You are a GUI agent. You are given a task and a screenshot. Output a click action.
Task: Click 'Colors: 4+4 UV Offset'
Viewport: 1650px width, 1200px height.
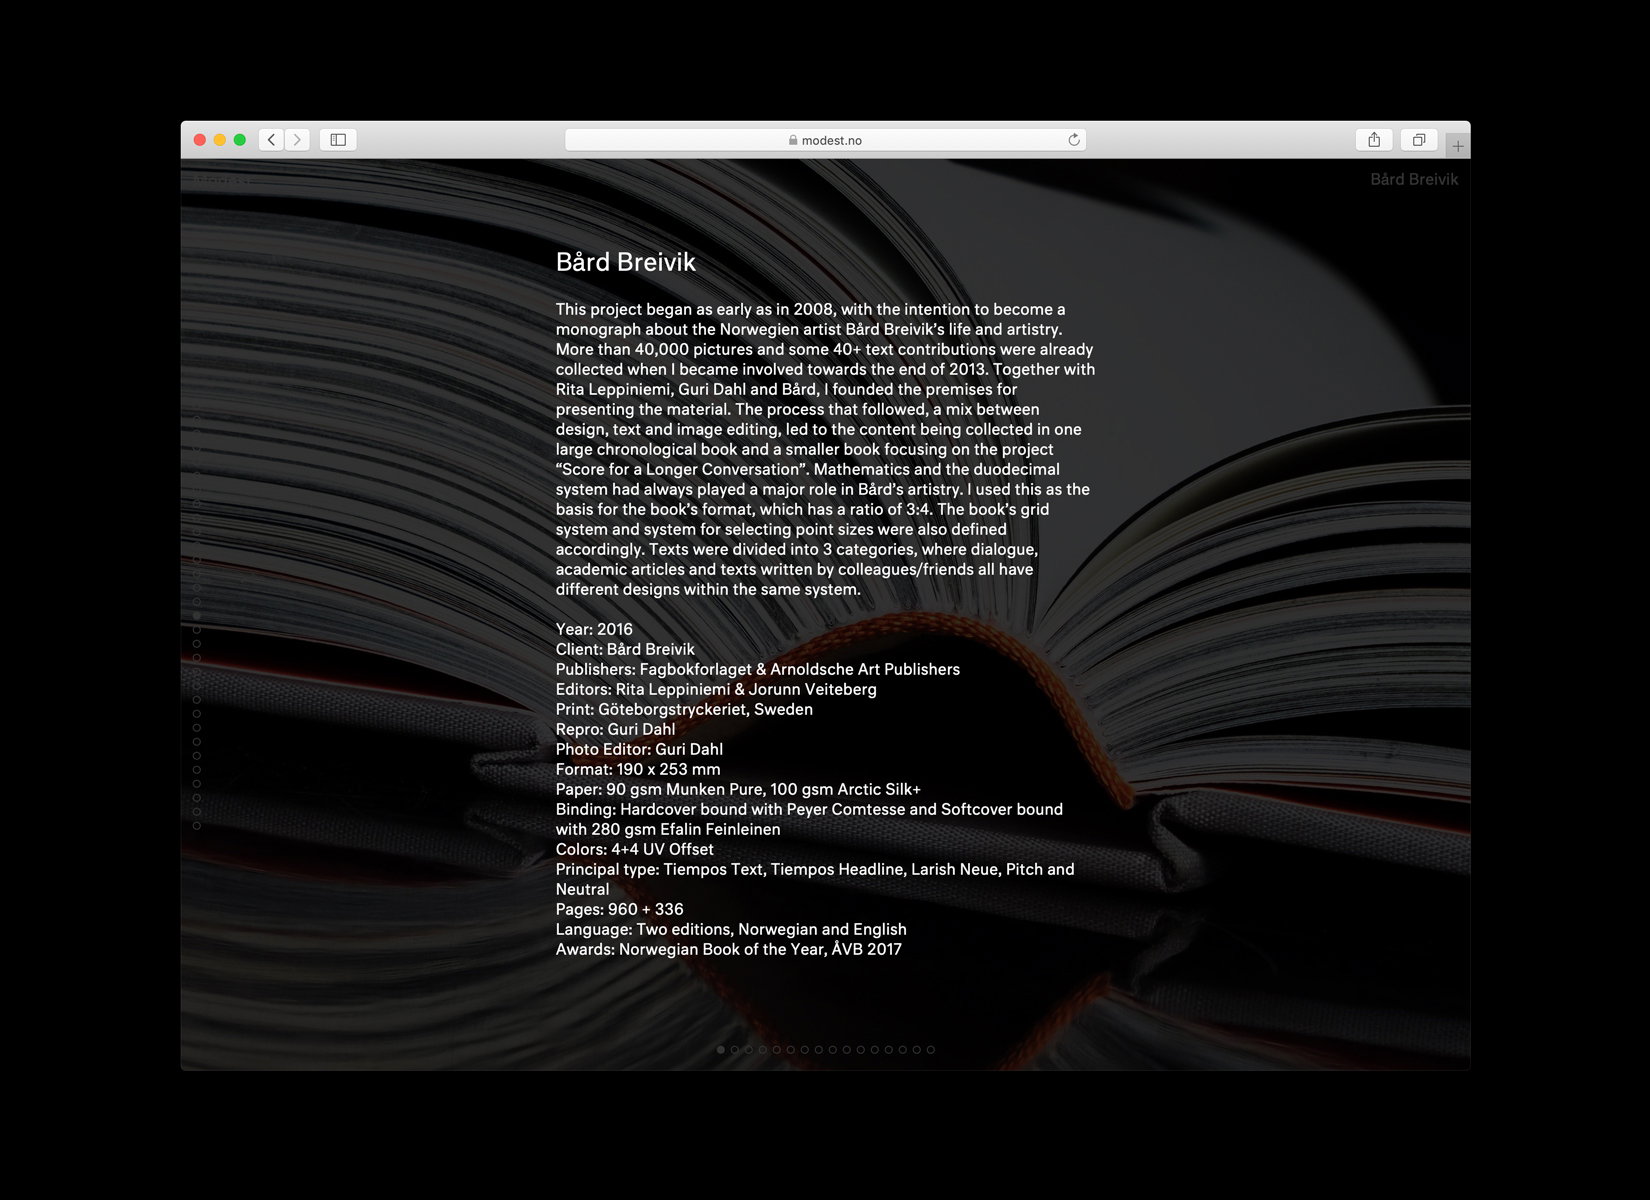[635, 849]
